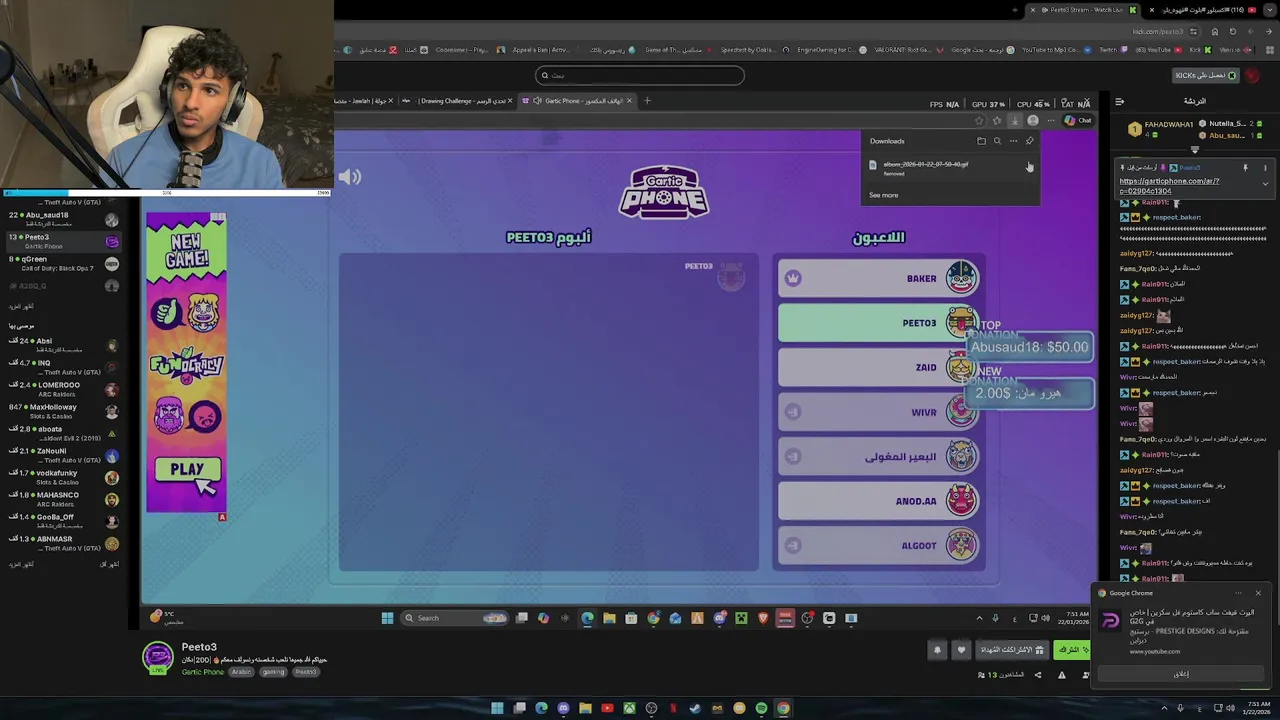Screen dimensions: 1280x720
Task: Open Absi recommended channel
Action: tap(62, 345)
